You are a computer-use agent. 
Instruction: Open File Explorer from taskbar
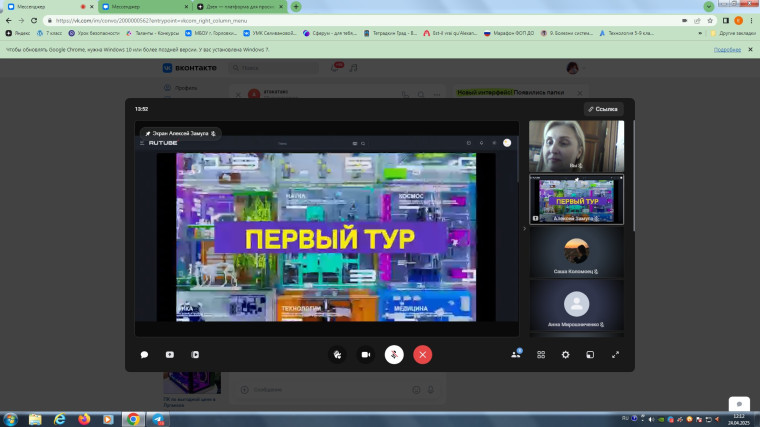(x=35, y=419)
